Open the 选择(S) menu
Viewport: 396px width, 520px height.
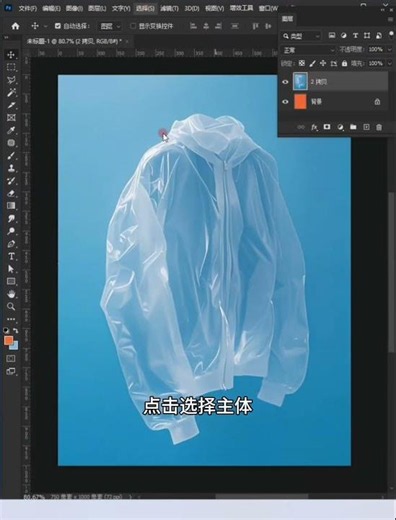pos(145,8)
